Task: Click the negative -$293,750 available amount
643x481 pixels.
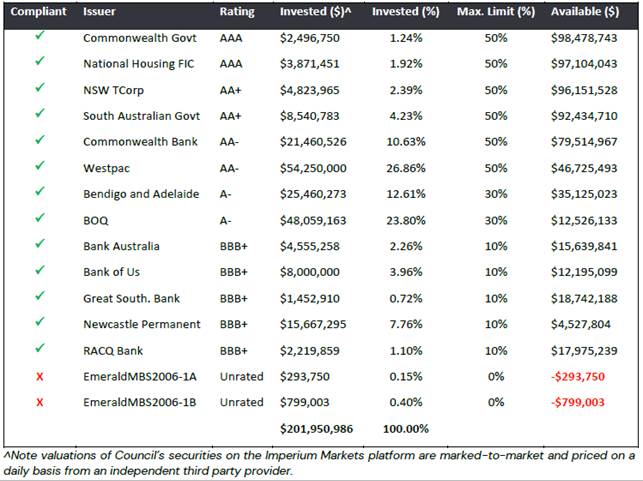Action: coord(578,376)
